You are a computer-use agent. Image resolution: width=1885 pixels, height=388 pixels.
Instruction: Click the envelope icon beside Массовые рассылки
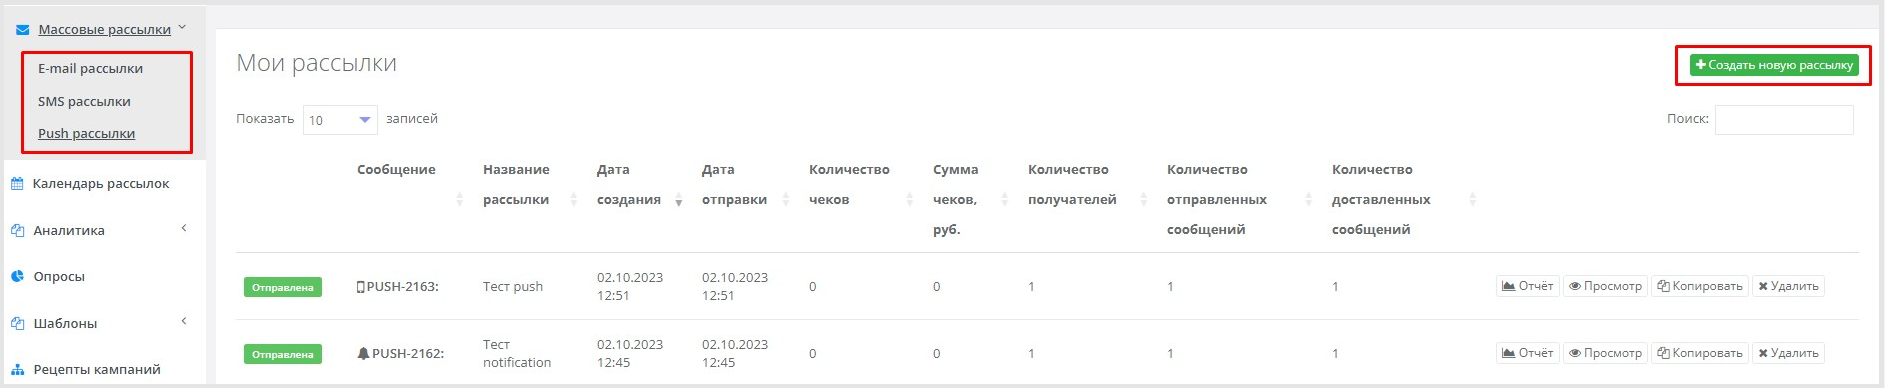23,30
